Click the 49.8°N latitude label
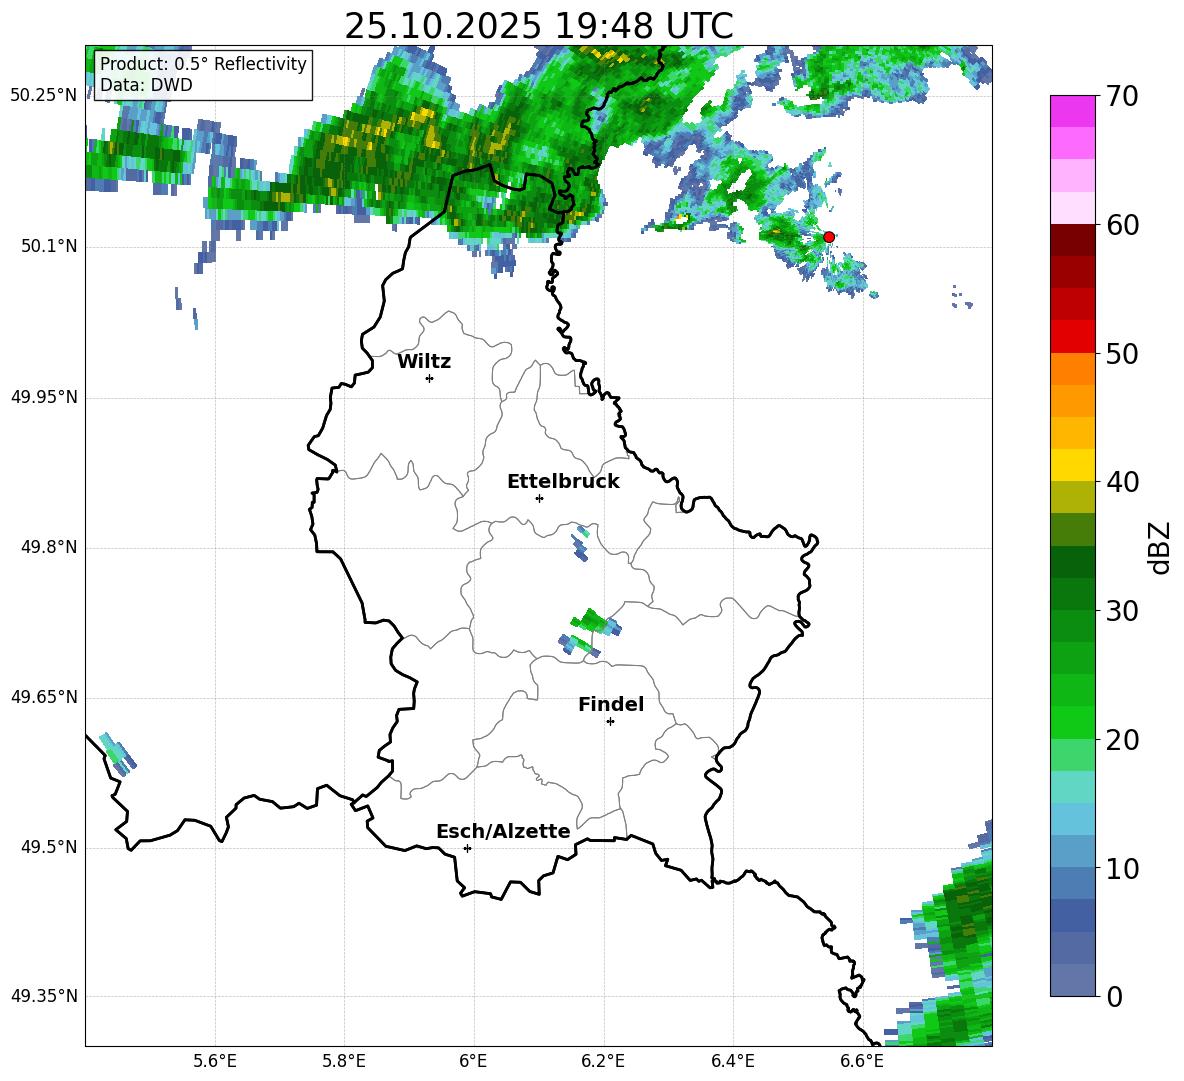This screenshot has height=1081, width=1184. (49, 547)
